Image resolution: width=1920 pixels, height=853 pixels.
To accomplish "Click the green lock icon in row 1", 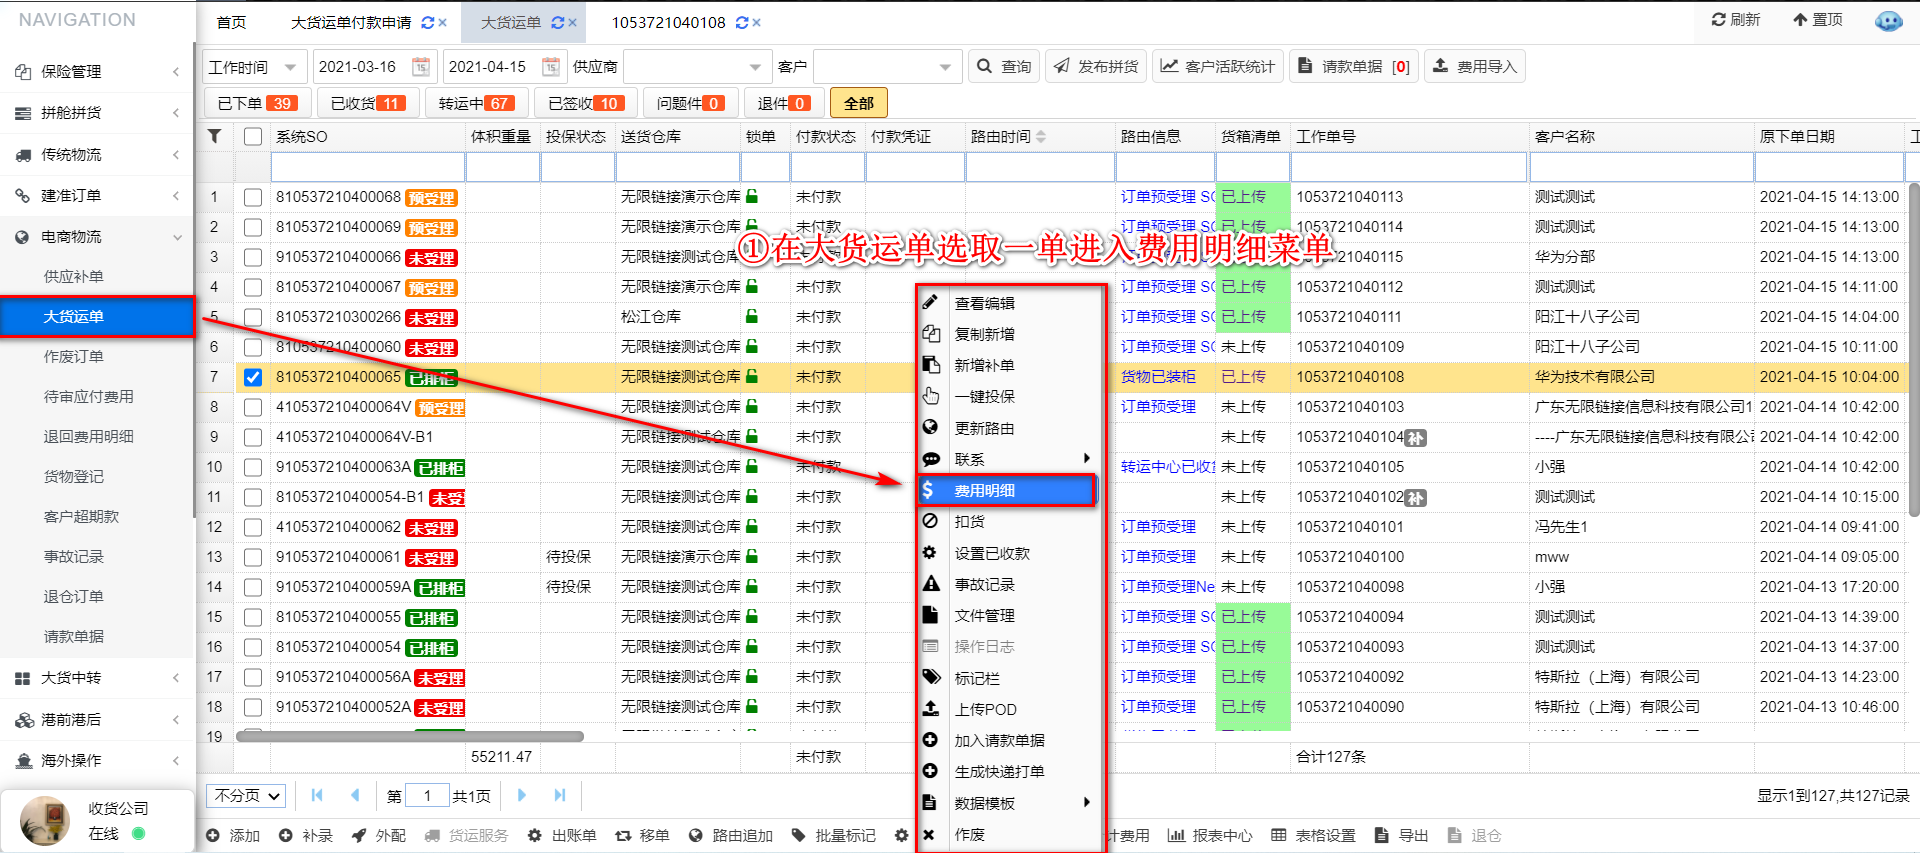I will pos(752,197).
